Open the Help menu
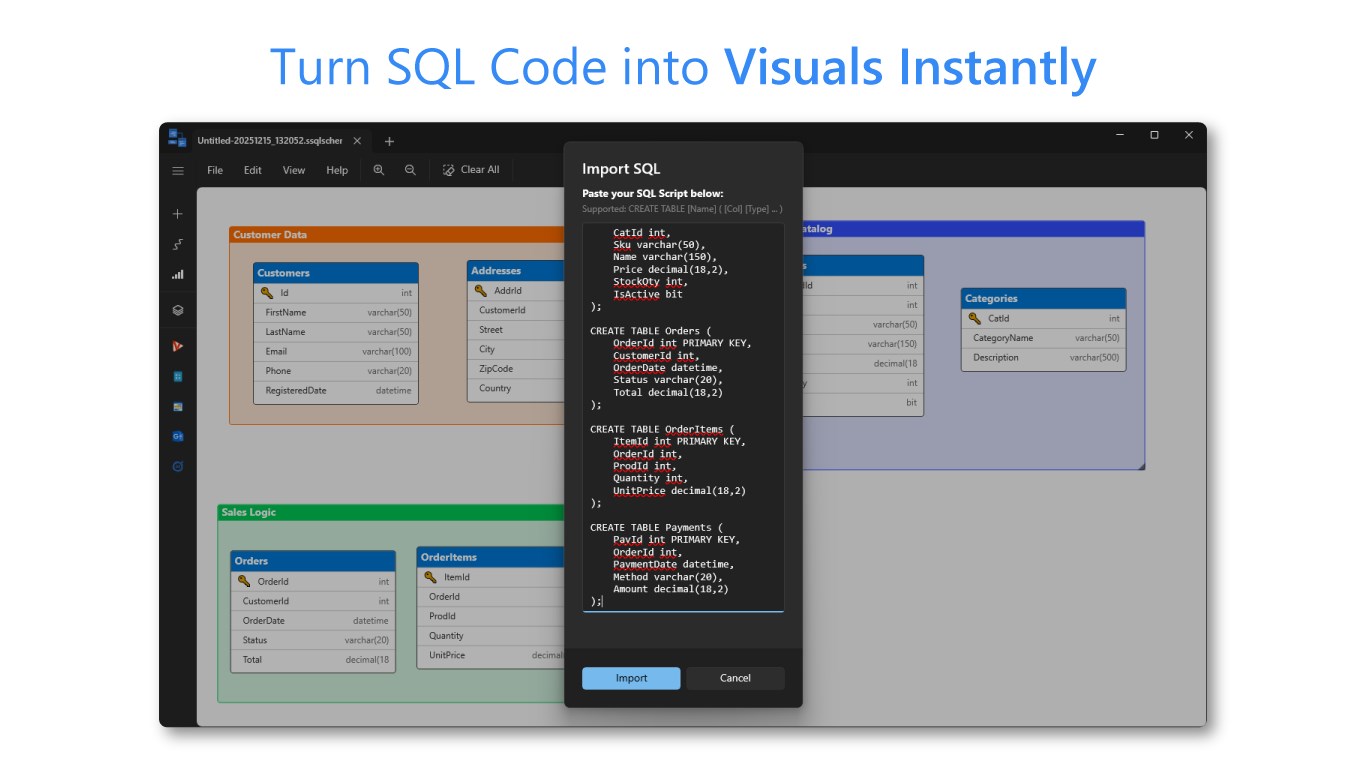The height and width of the screenshot is (768, 1366). [x=337, y=170]
